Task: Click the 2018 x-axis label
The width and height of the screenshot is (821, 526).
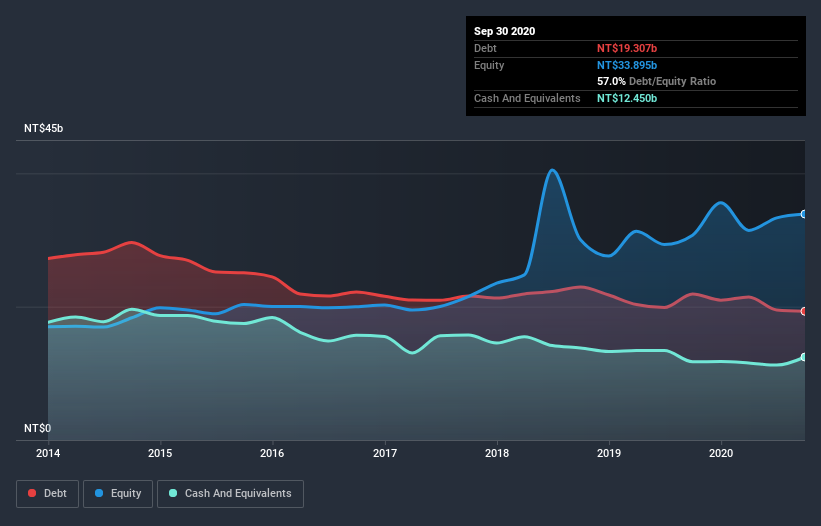Action: click(497, 453)
